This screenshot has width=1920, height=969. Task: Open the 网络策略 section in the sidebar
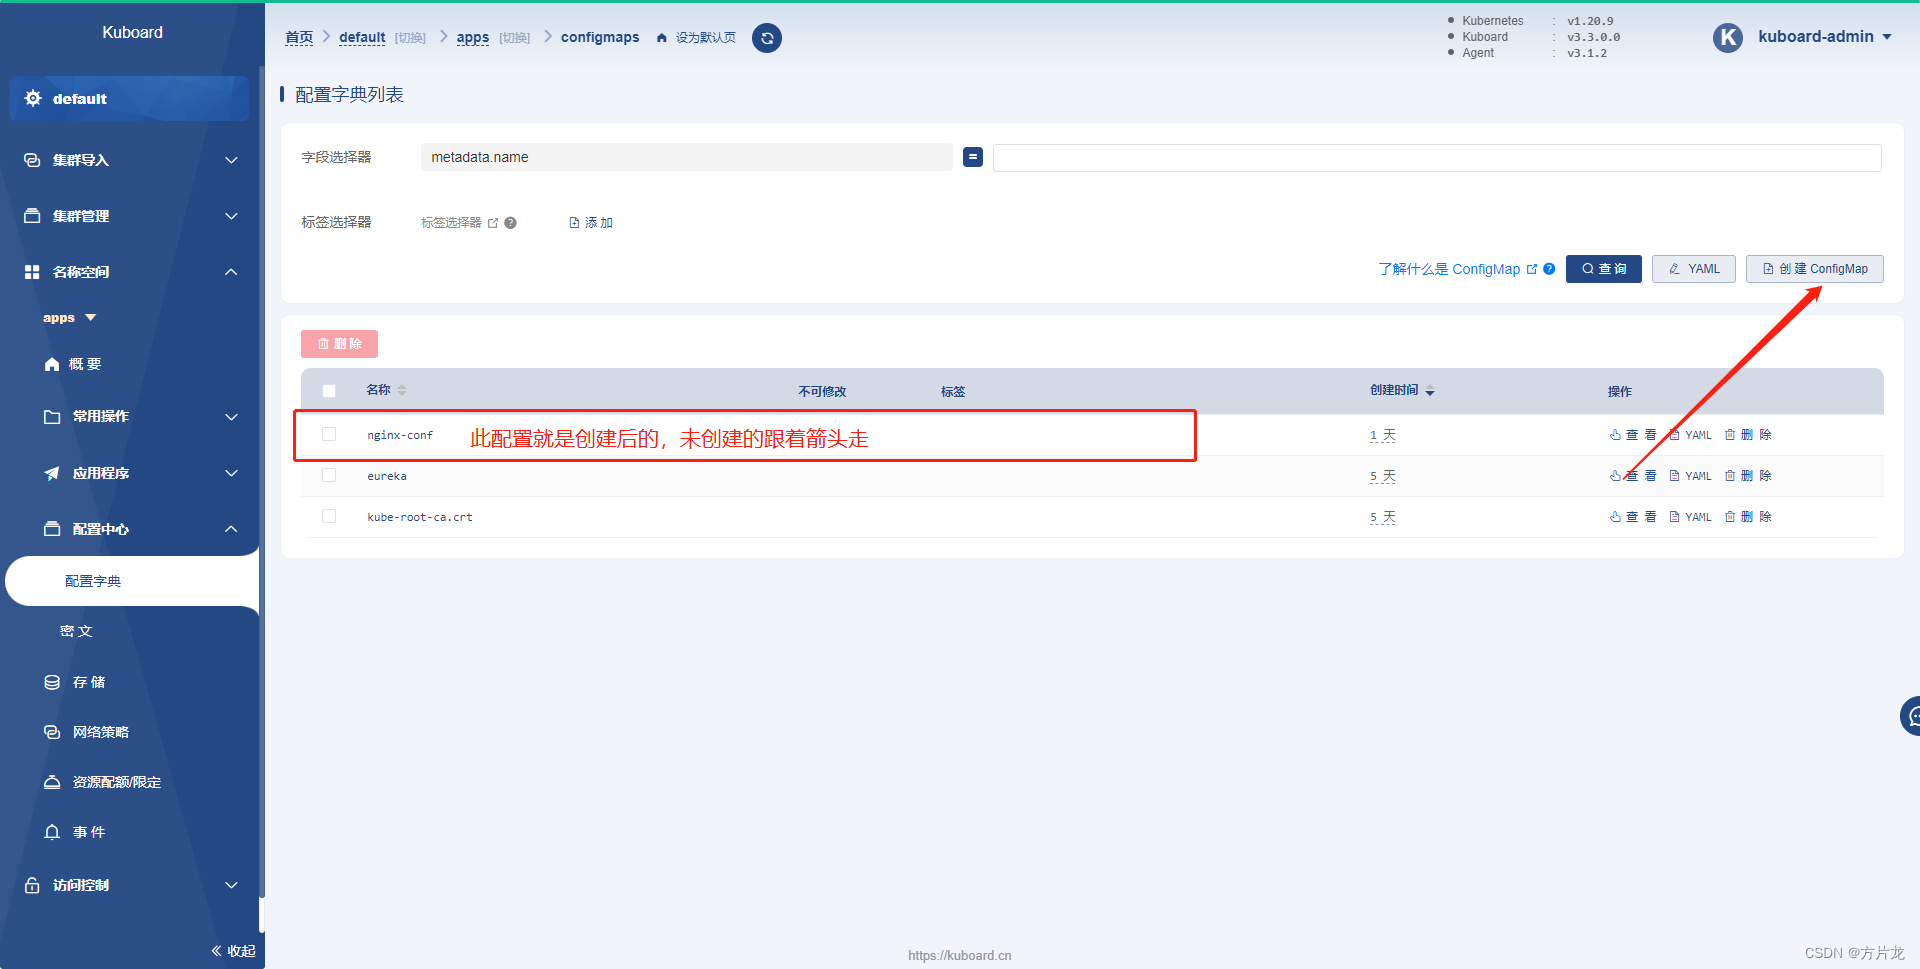(99, 731)
